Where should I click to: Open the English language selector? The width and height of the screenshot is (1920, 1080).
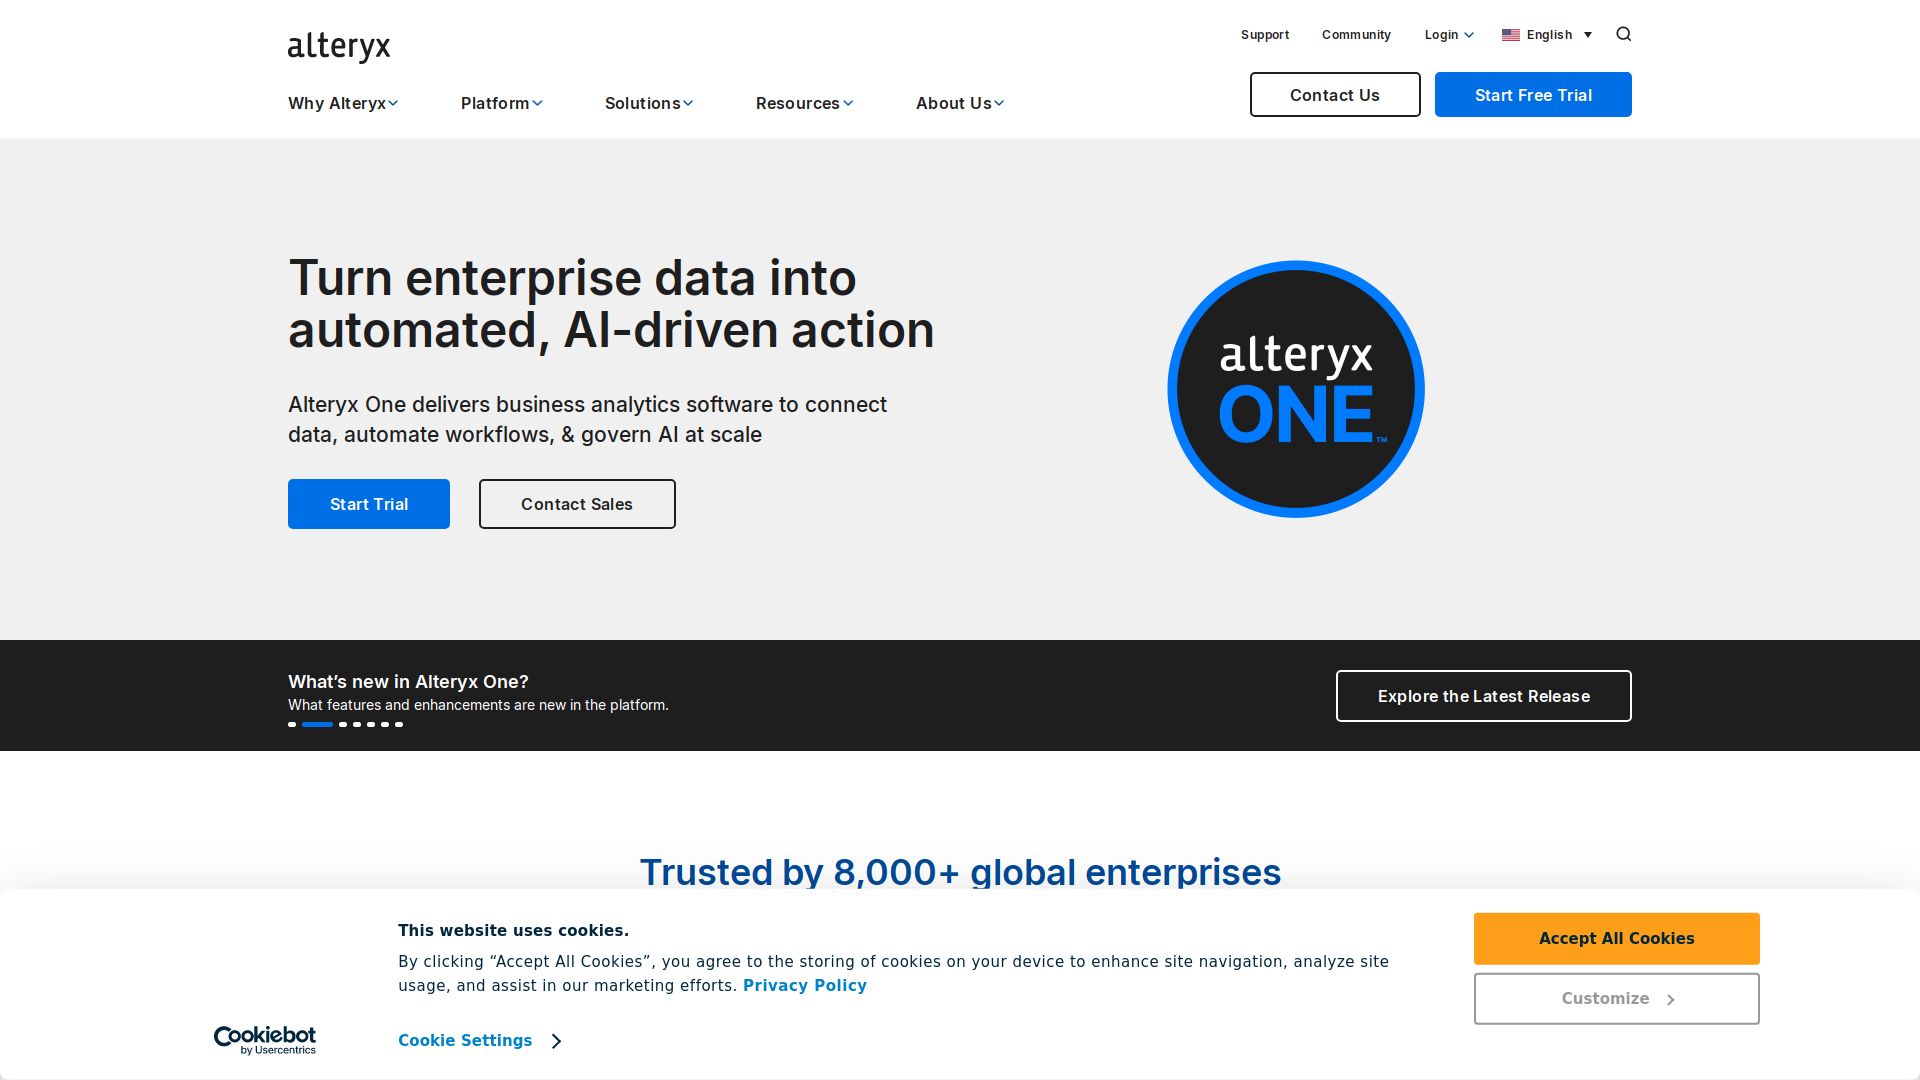pos(1547,35)
